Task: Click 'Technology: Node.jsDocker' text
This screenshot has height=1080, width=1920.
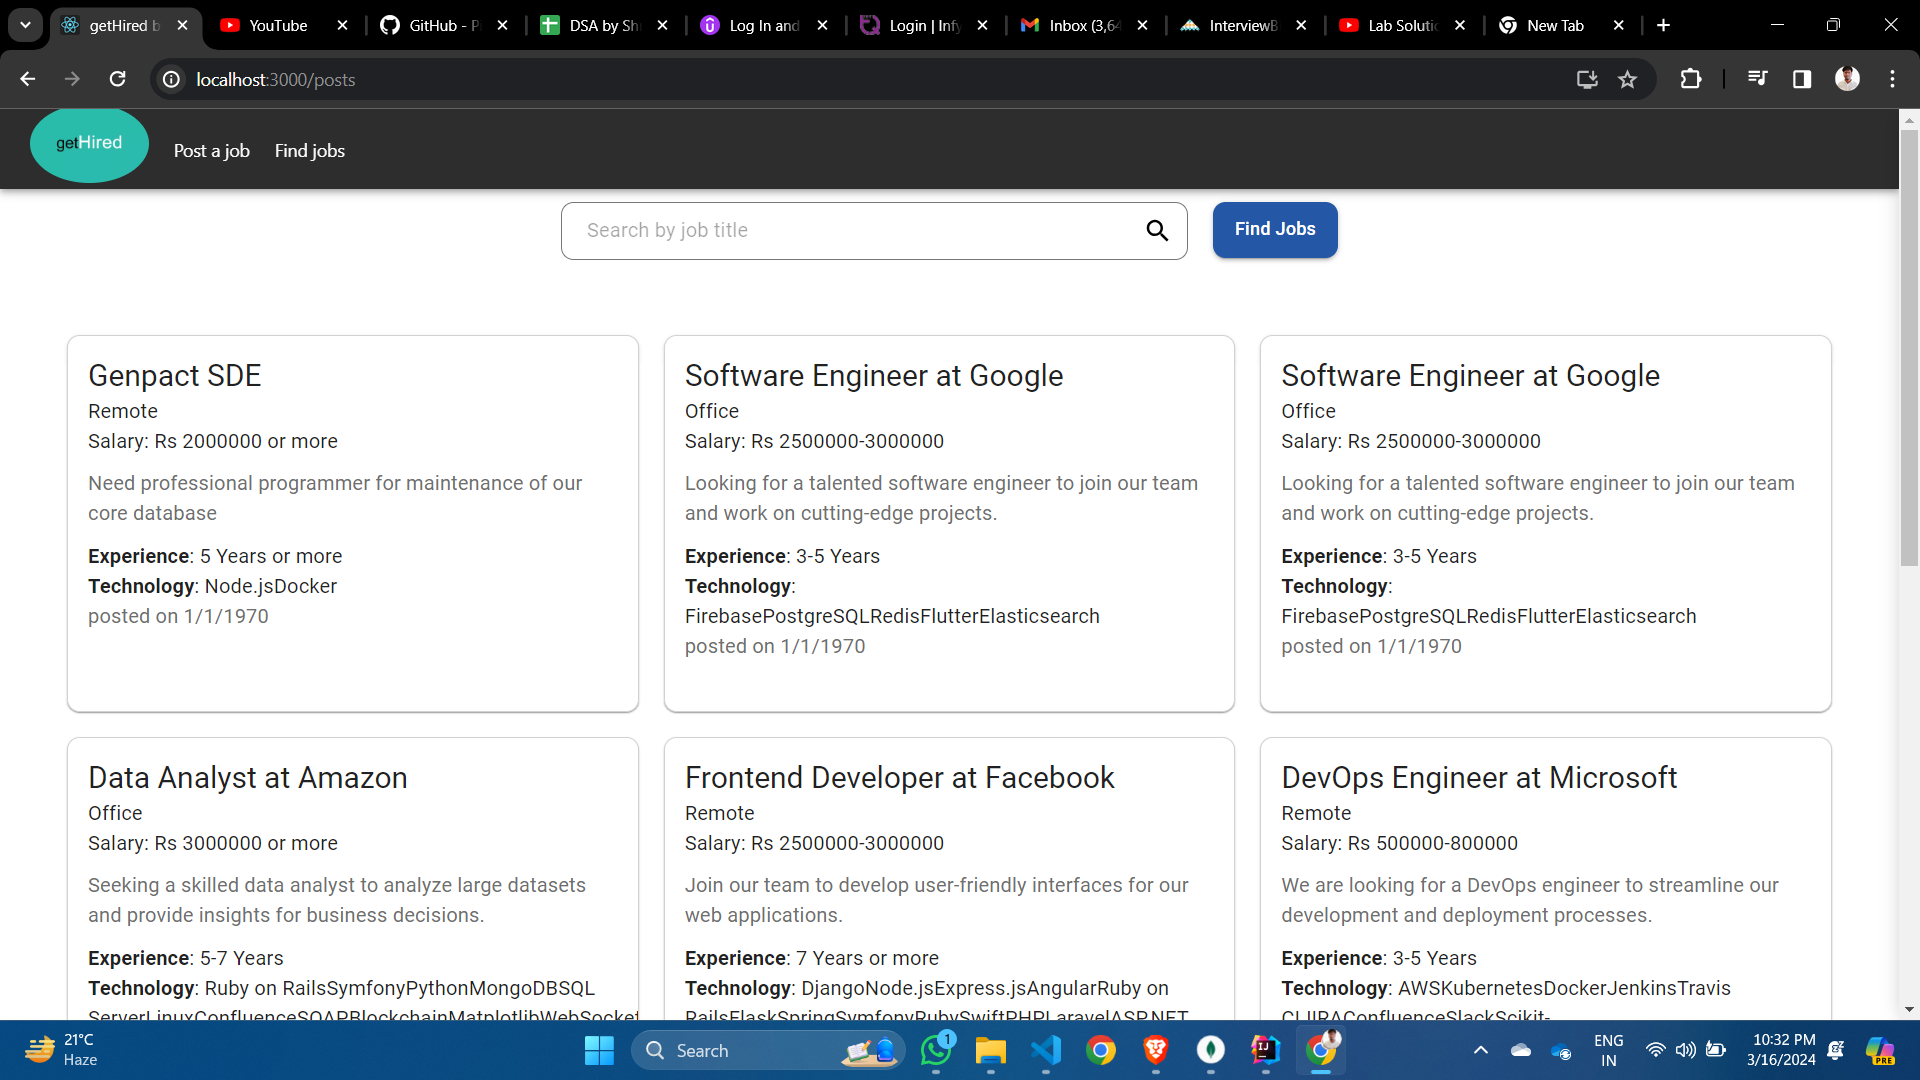Action: click(x=213, y=587)
